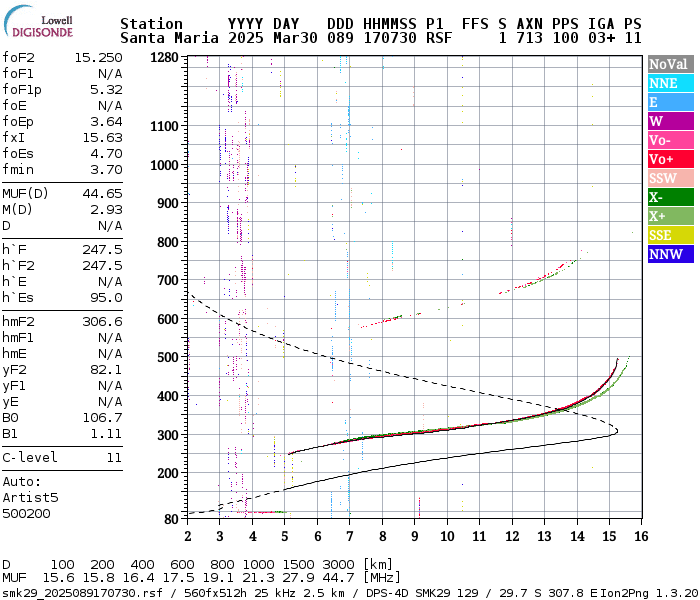Select the NoVal legend swatch
This screenshot has width=700, height=600.
coord(671,64)
